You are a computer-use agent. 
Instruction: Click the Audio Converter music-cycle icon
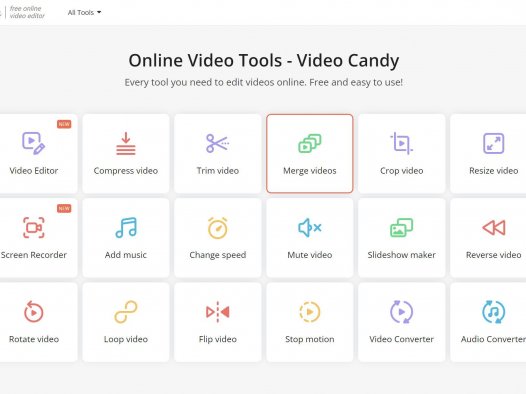(x=493, y=312)
